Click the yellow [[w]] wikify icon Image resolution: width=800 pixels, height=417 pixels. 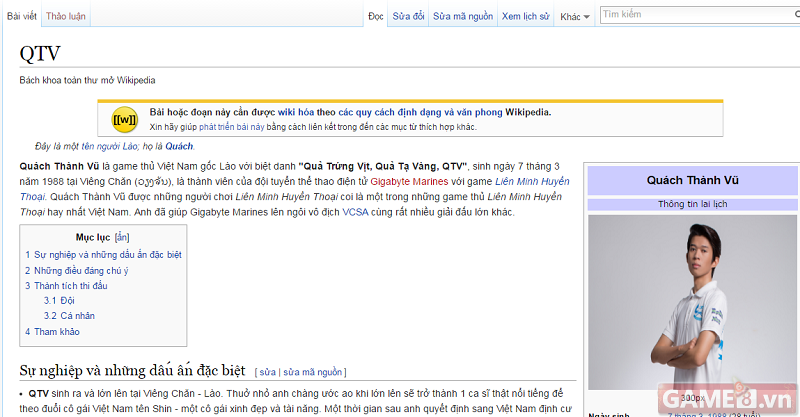click(x=124, y=120)
